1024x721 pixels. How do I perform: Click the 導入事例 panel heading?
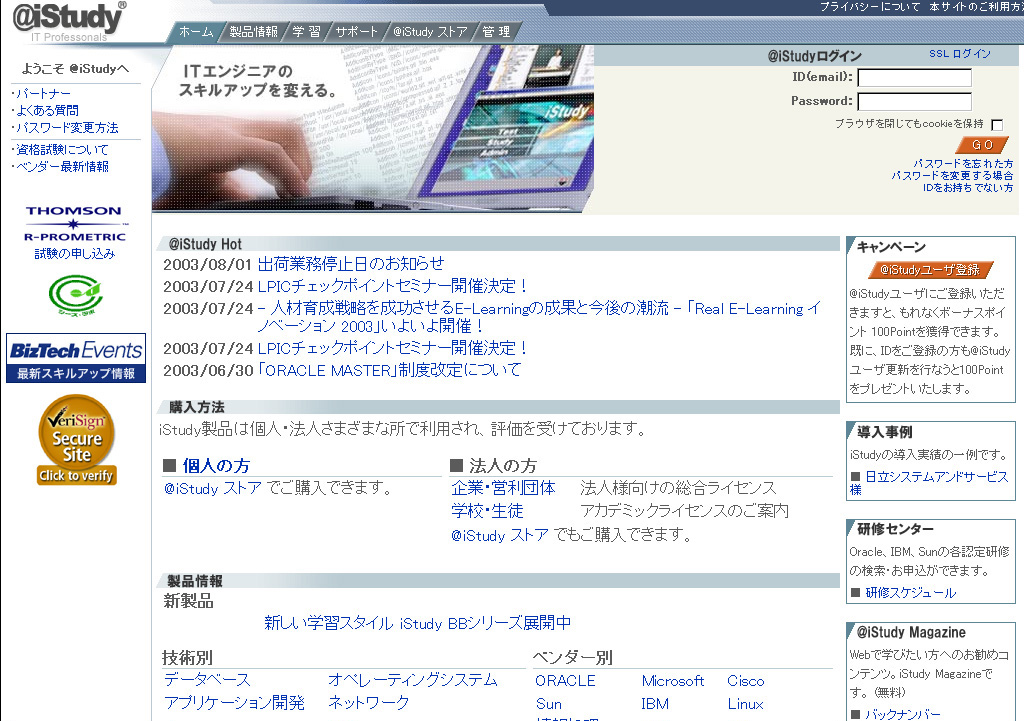pyautogui.click(x=885, y=432)
